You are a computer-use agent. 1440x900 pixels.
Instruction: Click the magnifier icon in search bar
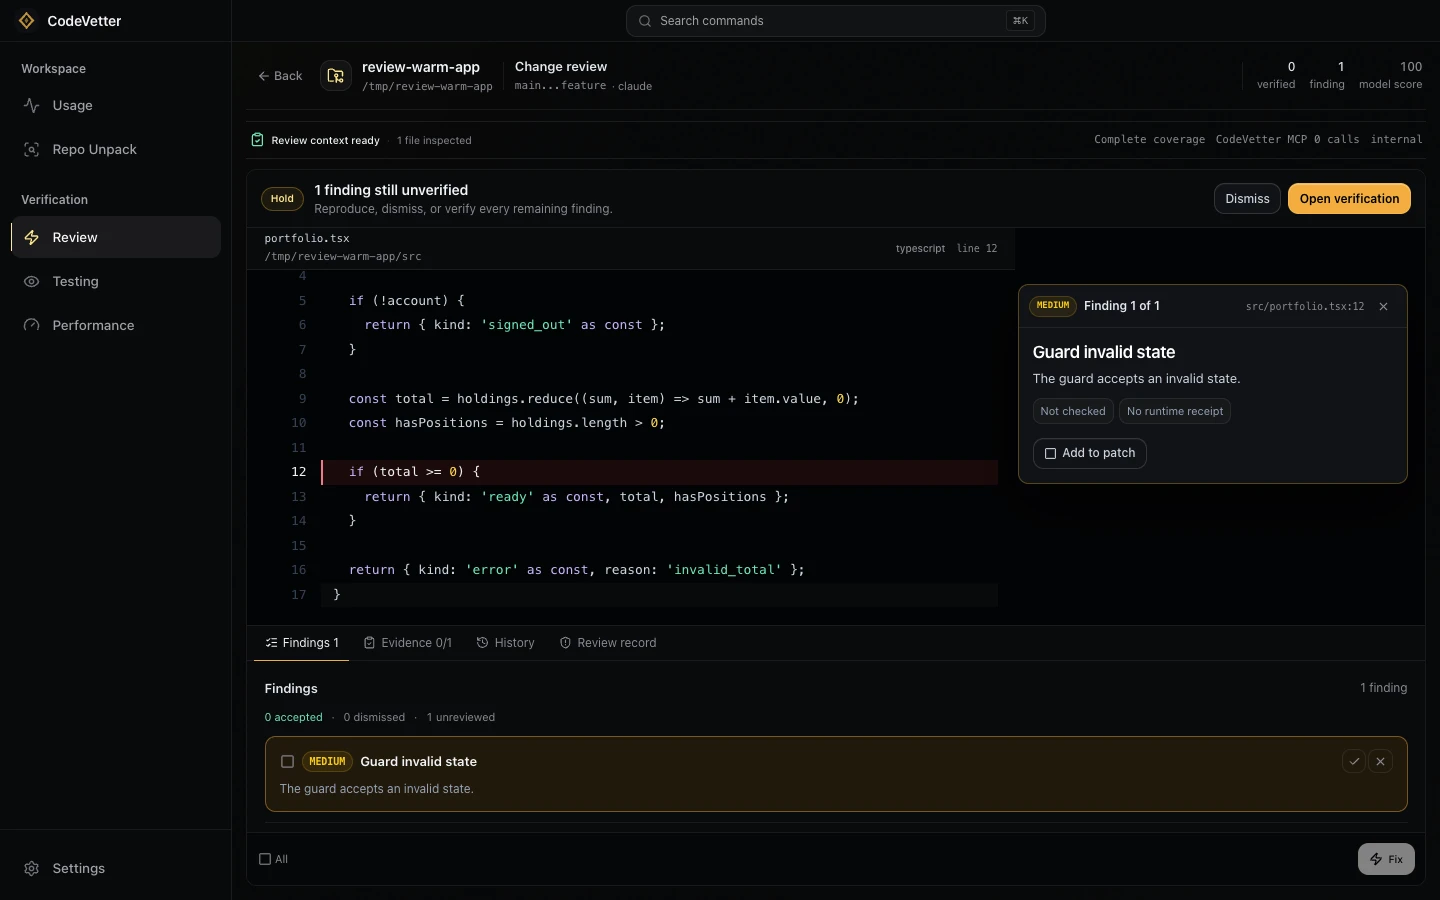coord(645,21)
